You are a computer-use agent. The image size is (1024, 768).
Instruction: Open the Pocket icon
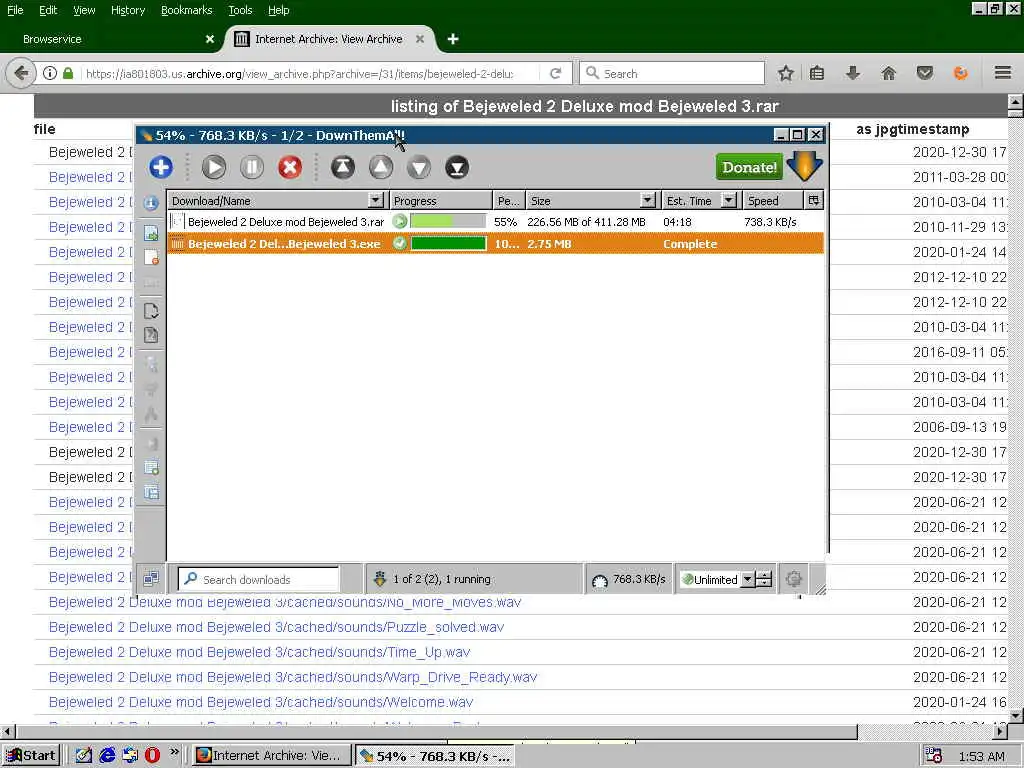pyautogui.click(x=924, y=73)
